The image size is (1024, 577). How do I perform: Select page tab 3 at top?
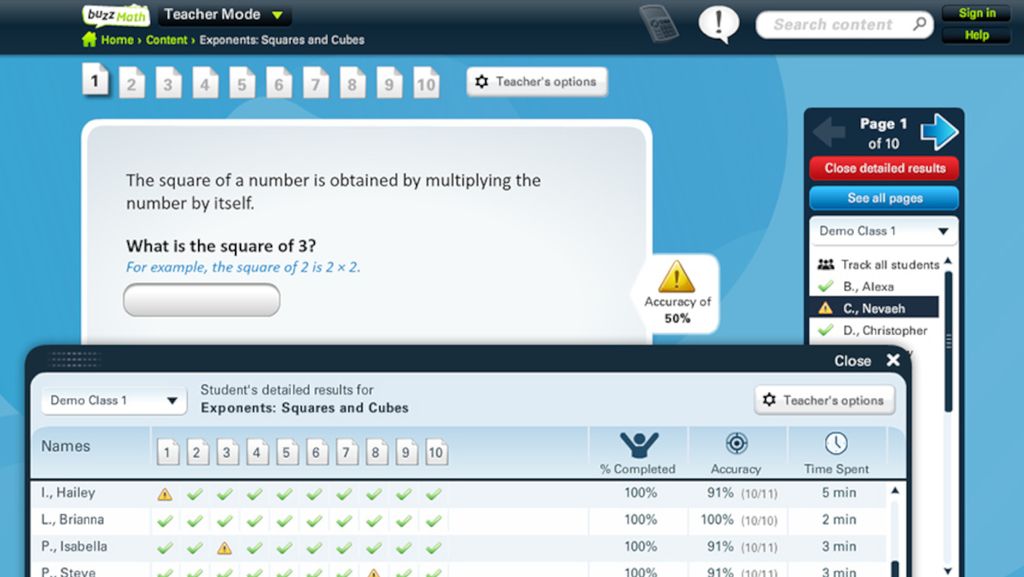coord(168,83)
